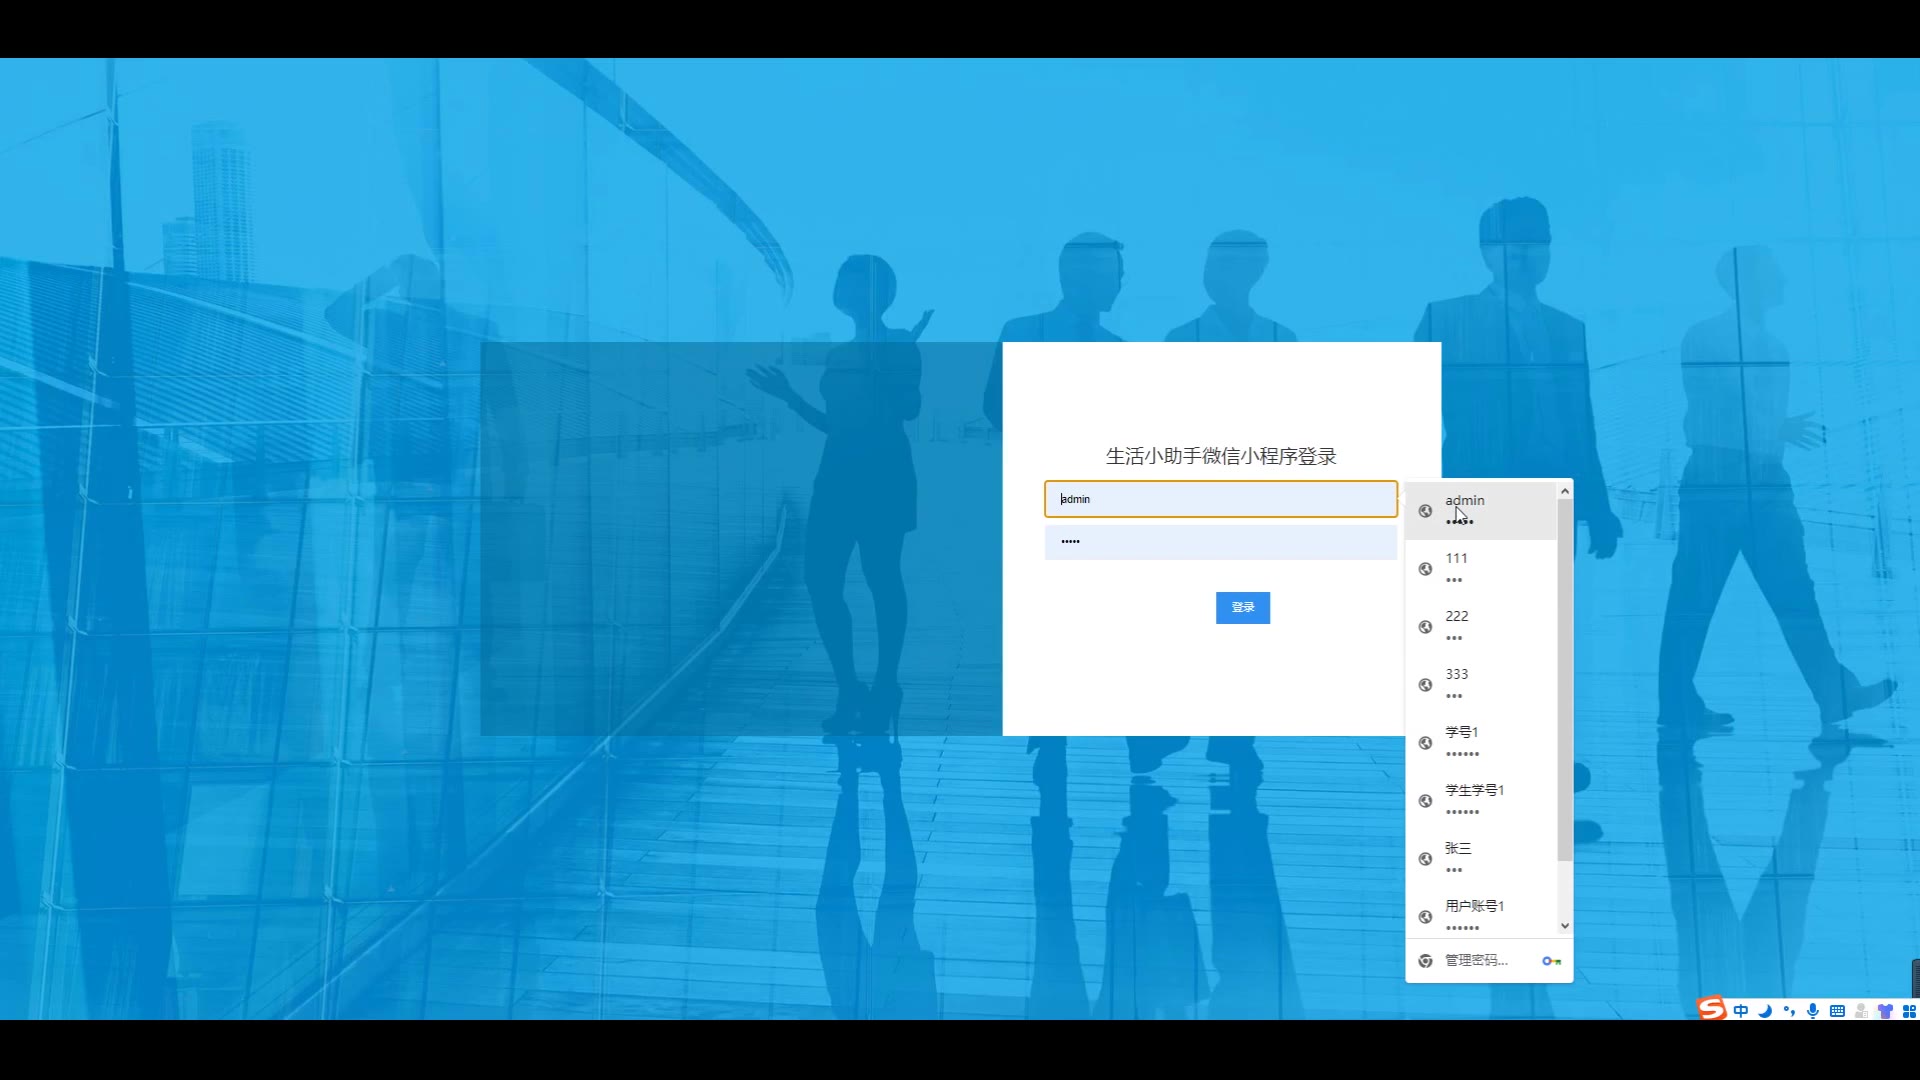This screenshot has width=1920, height=1080.
Task: Select saved account admin from autofill list
Action: click(1481, 511)
